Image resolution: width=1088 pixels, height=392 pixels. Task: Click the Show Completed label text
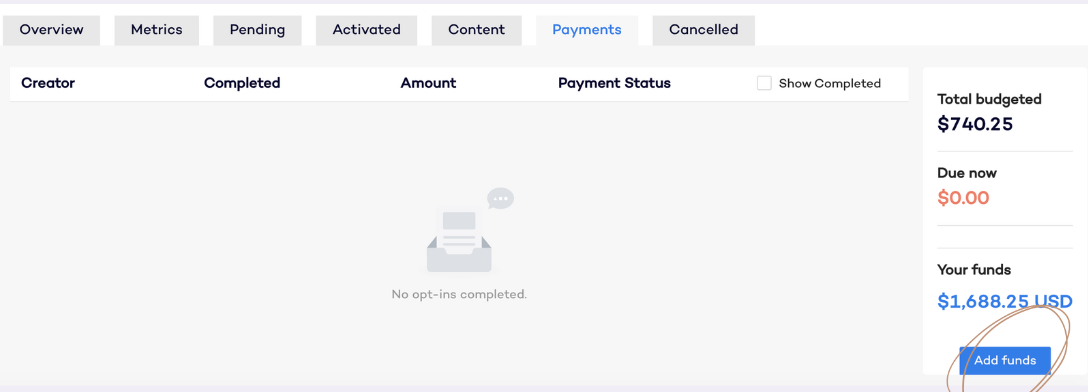point(829,83)
